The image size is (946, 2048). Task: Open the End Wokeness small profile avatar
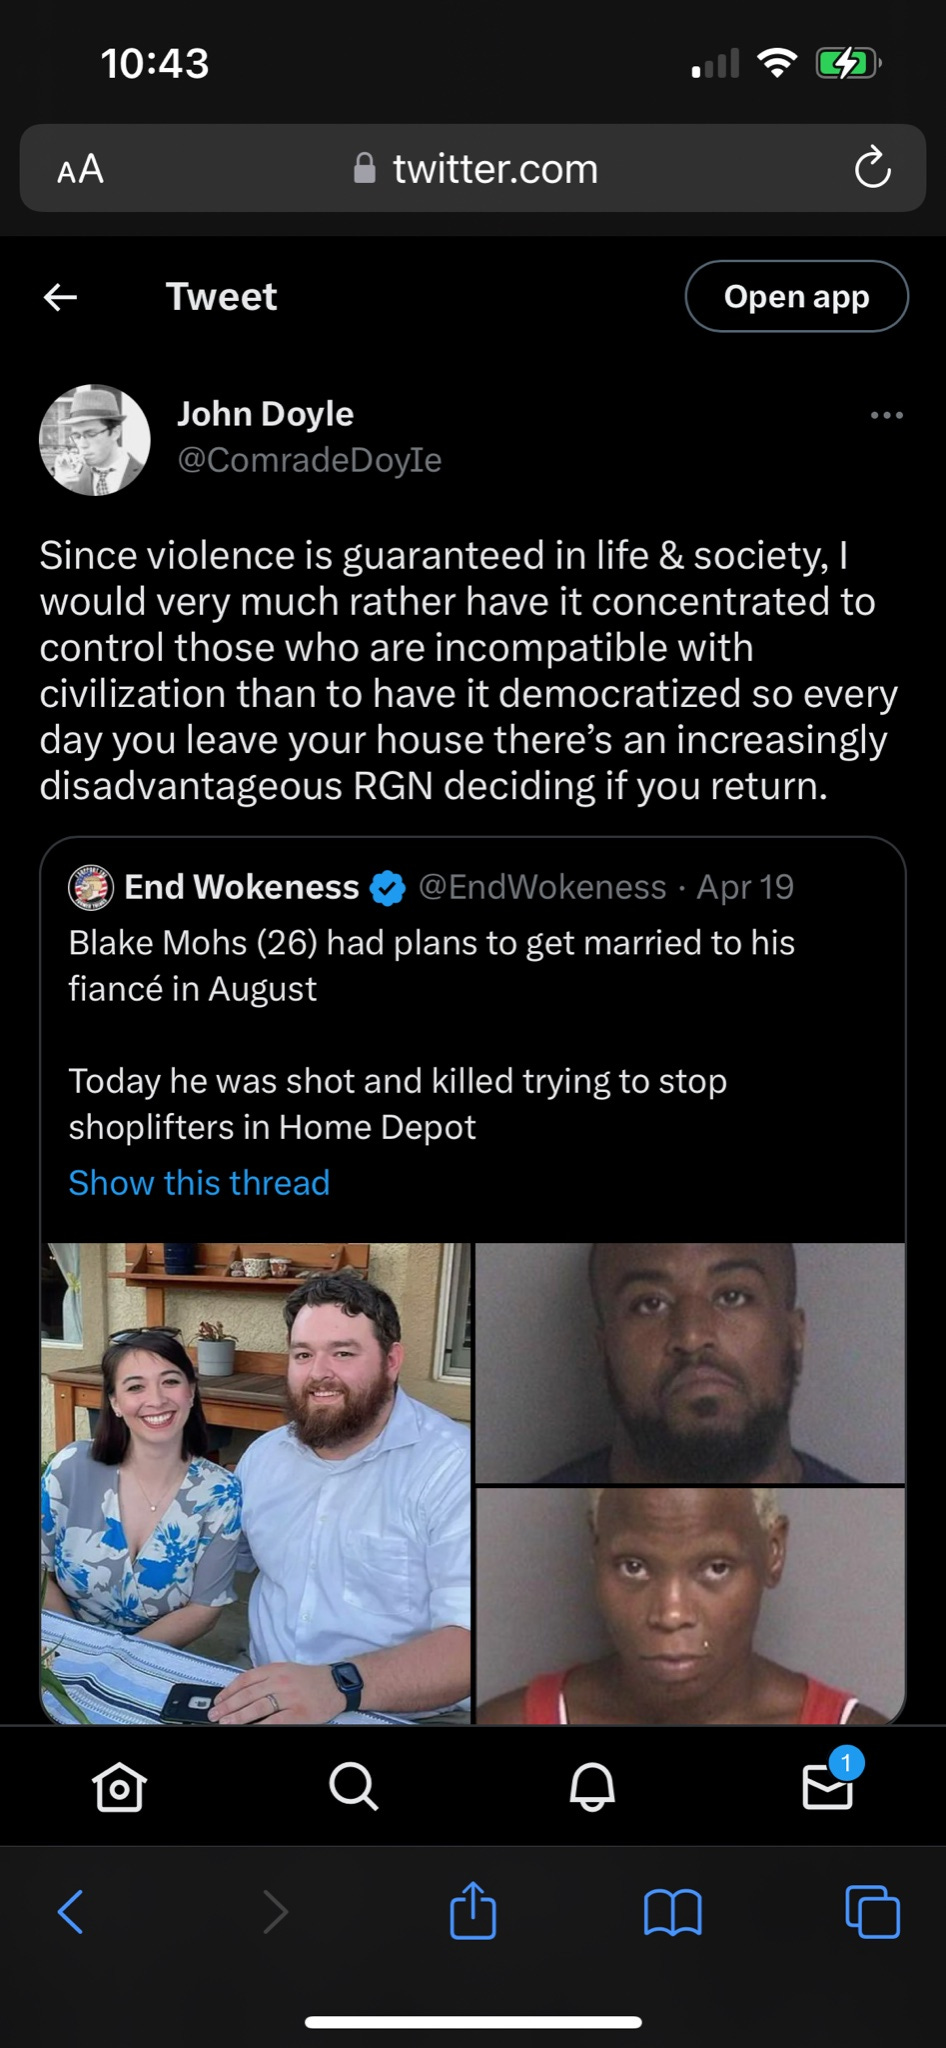click(91, 887)
